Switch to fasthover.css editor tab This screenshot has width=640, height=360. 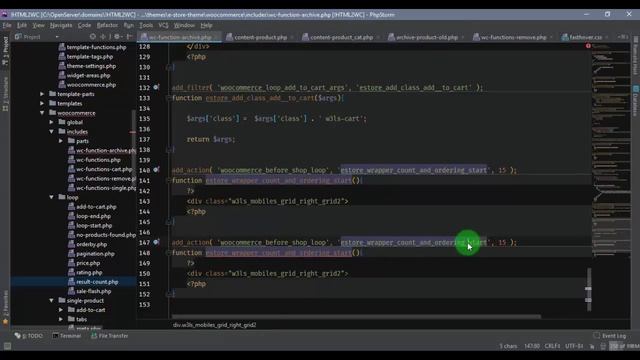pos(585,37)
